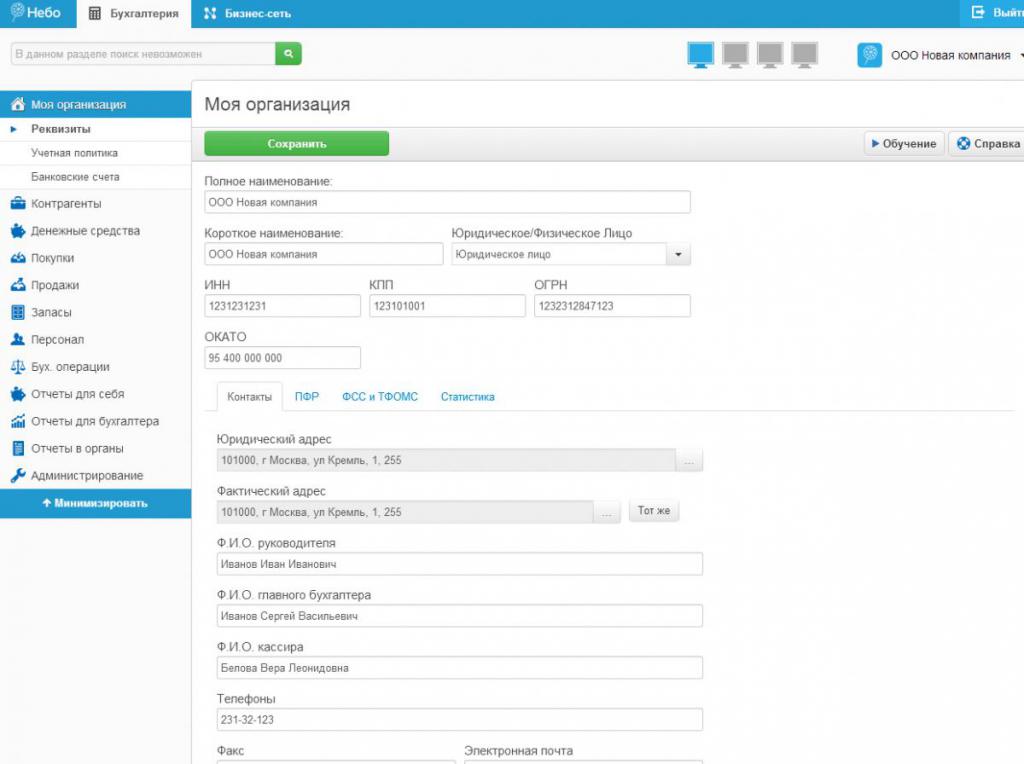The height and width of the screenshot is (764, 1024).
Task: Open Администрирование wrench menu item
Action: coord(86,476)
